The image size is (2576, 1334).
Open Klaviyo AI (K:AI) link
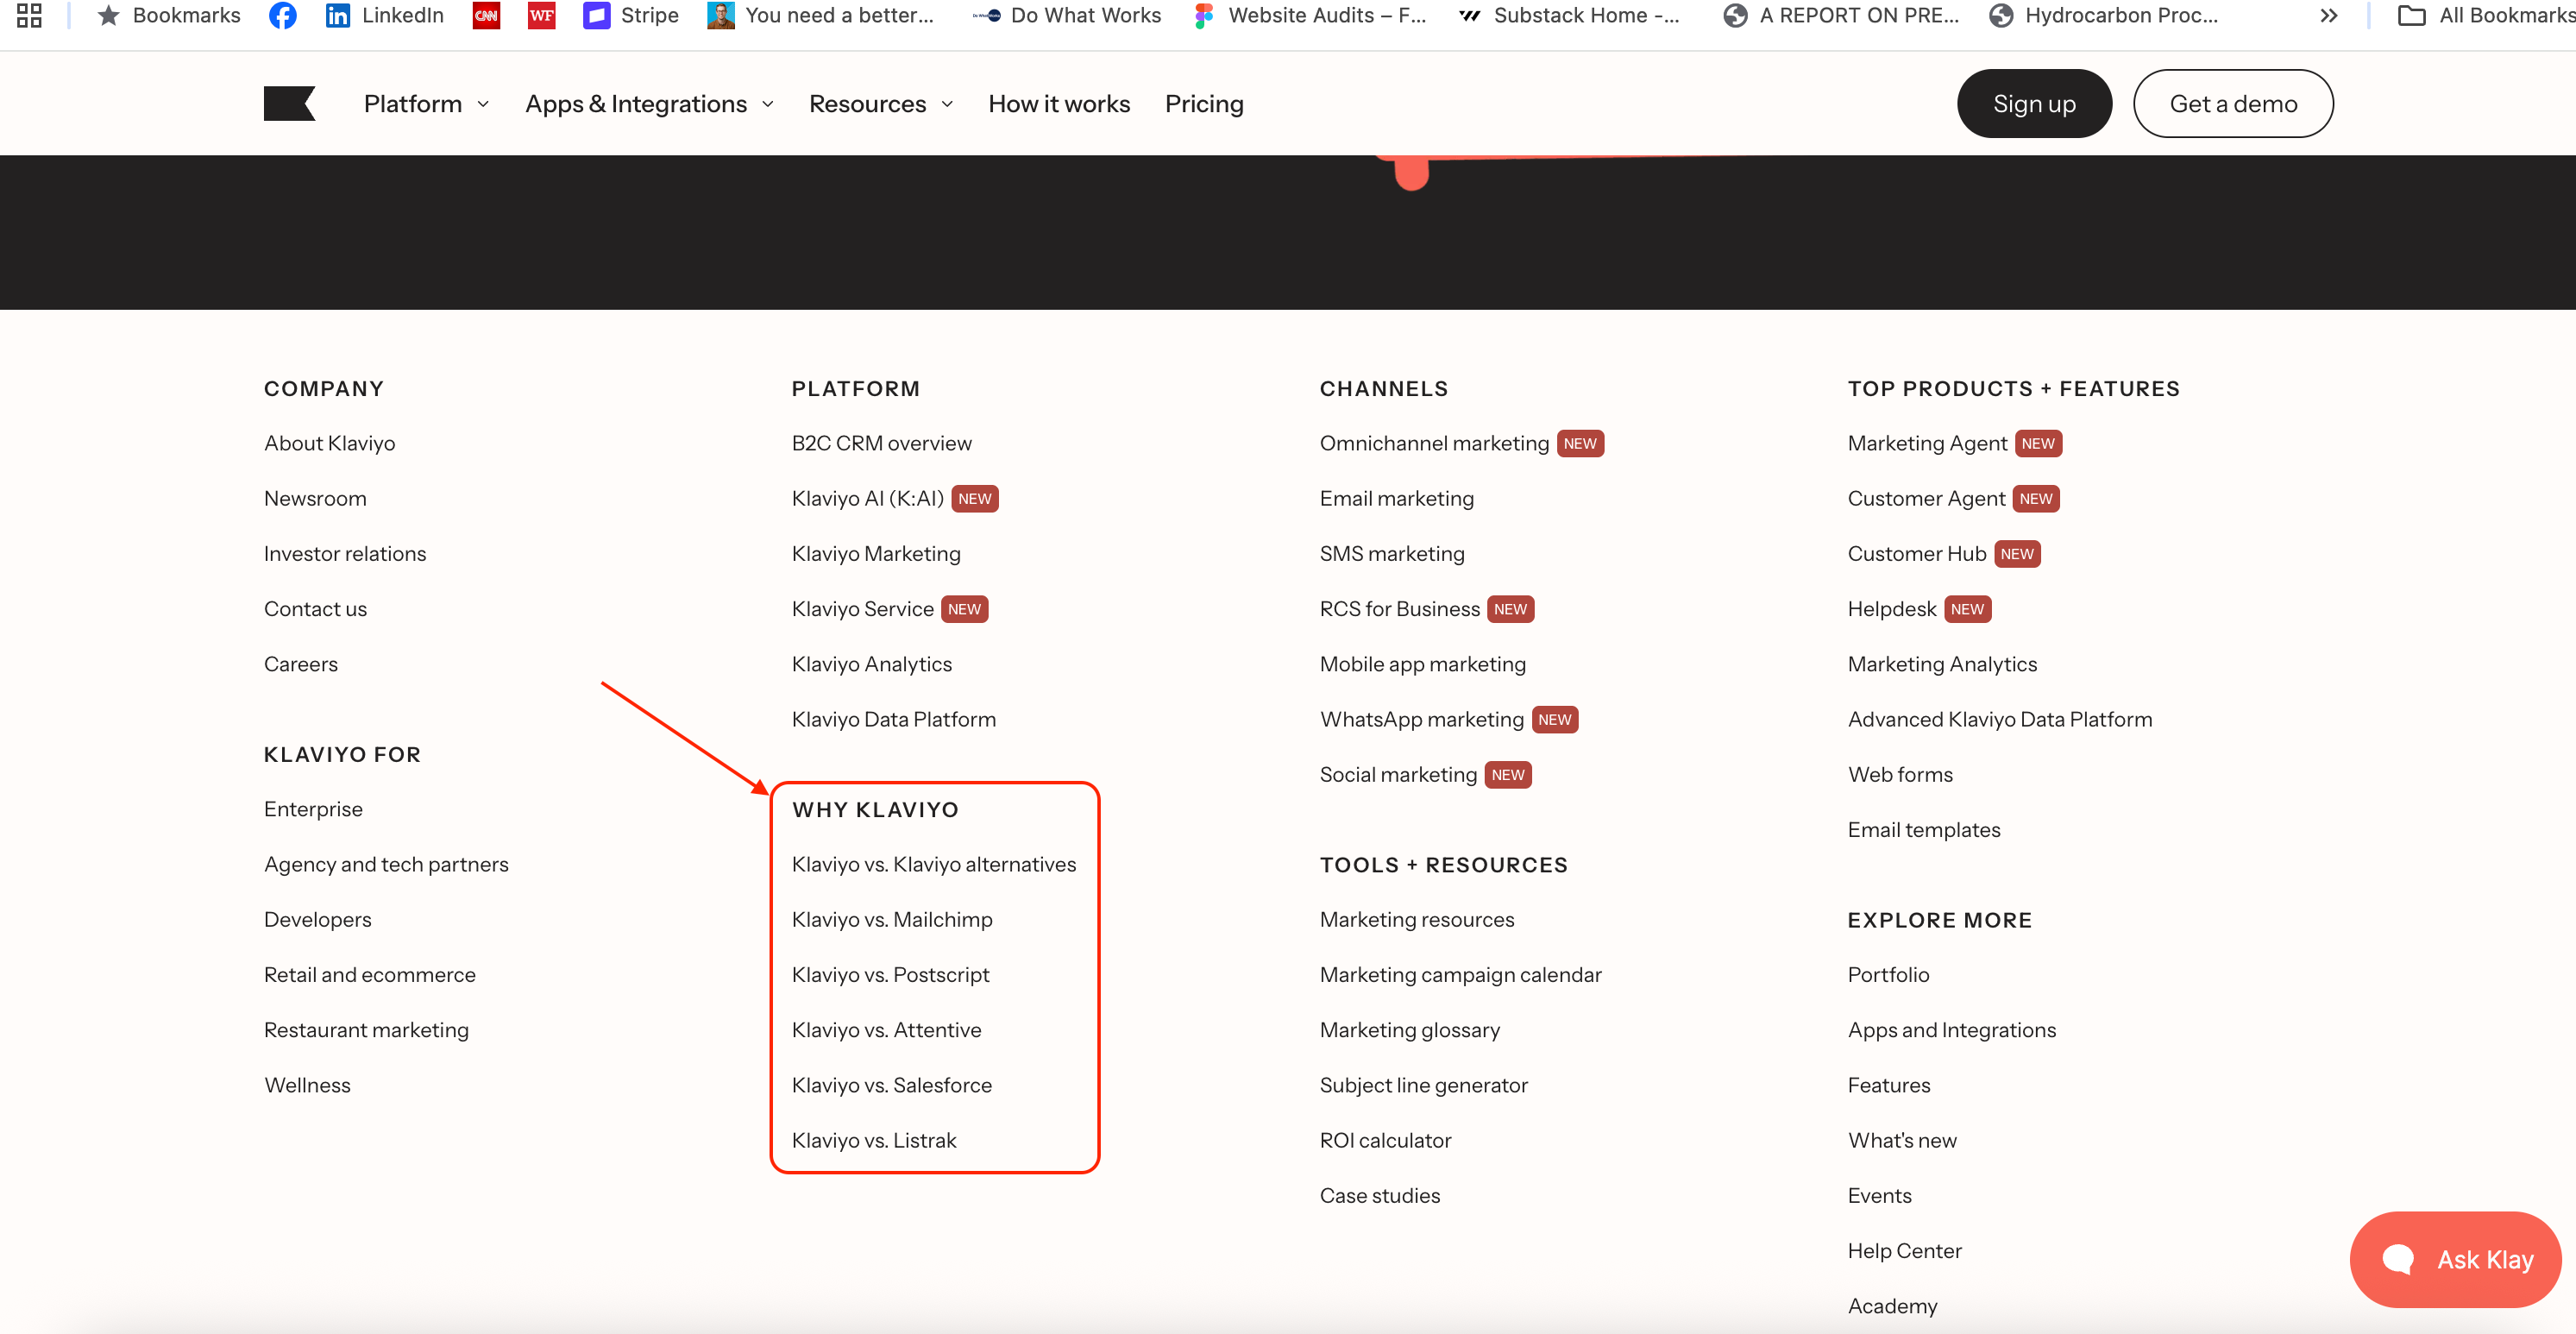868,498
